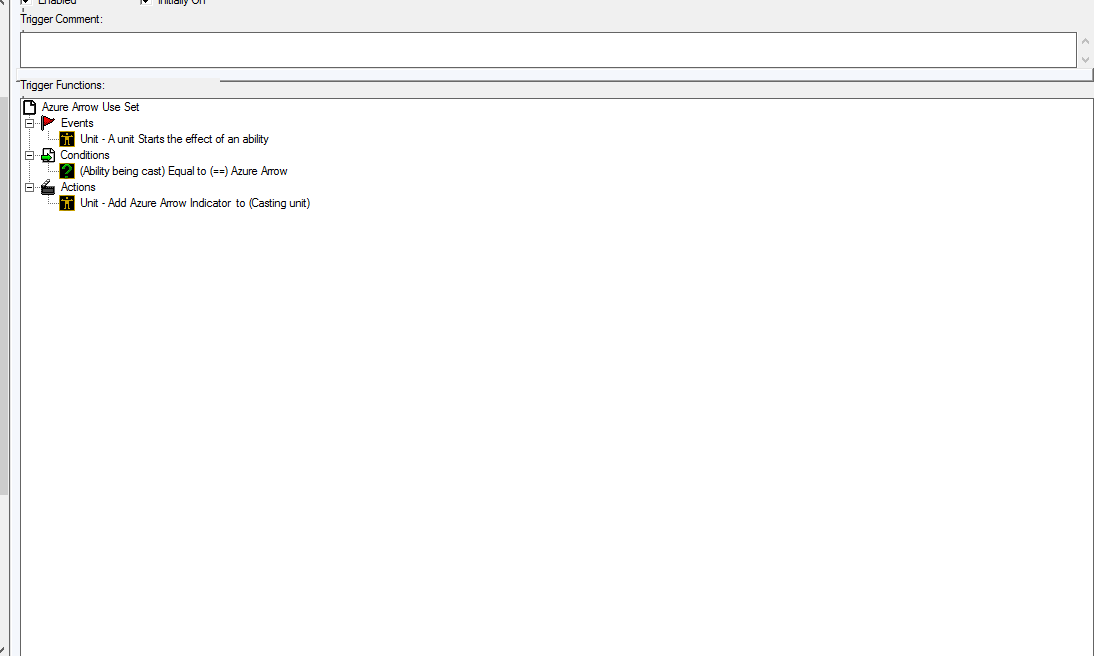Image resolution: width=1094 pixels, height=656 pixels.
Task: Click the comment box scroll up arrow
Action: coord(1085,41)
